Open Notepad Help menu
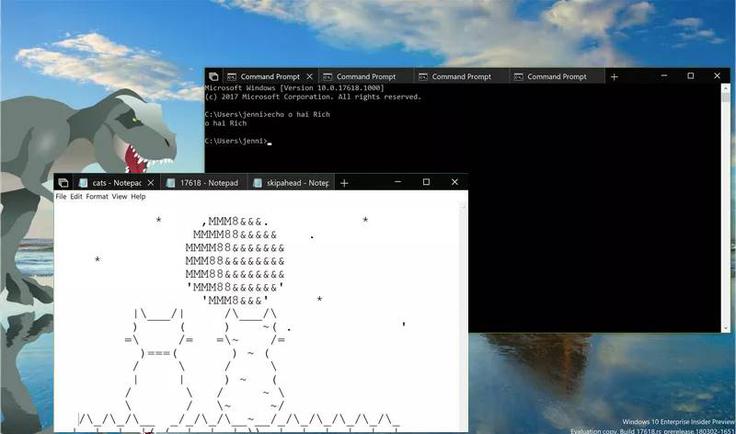 click(x=138, y=196)
